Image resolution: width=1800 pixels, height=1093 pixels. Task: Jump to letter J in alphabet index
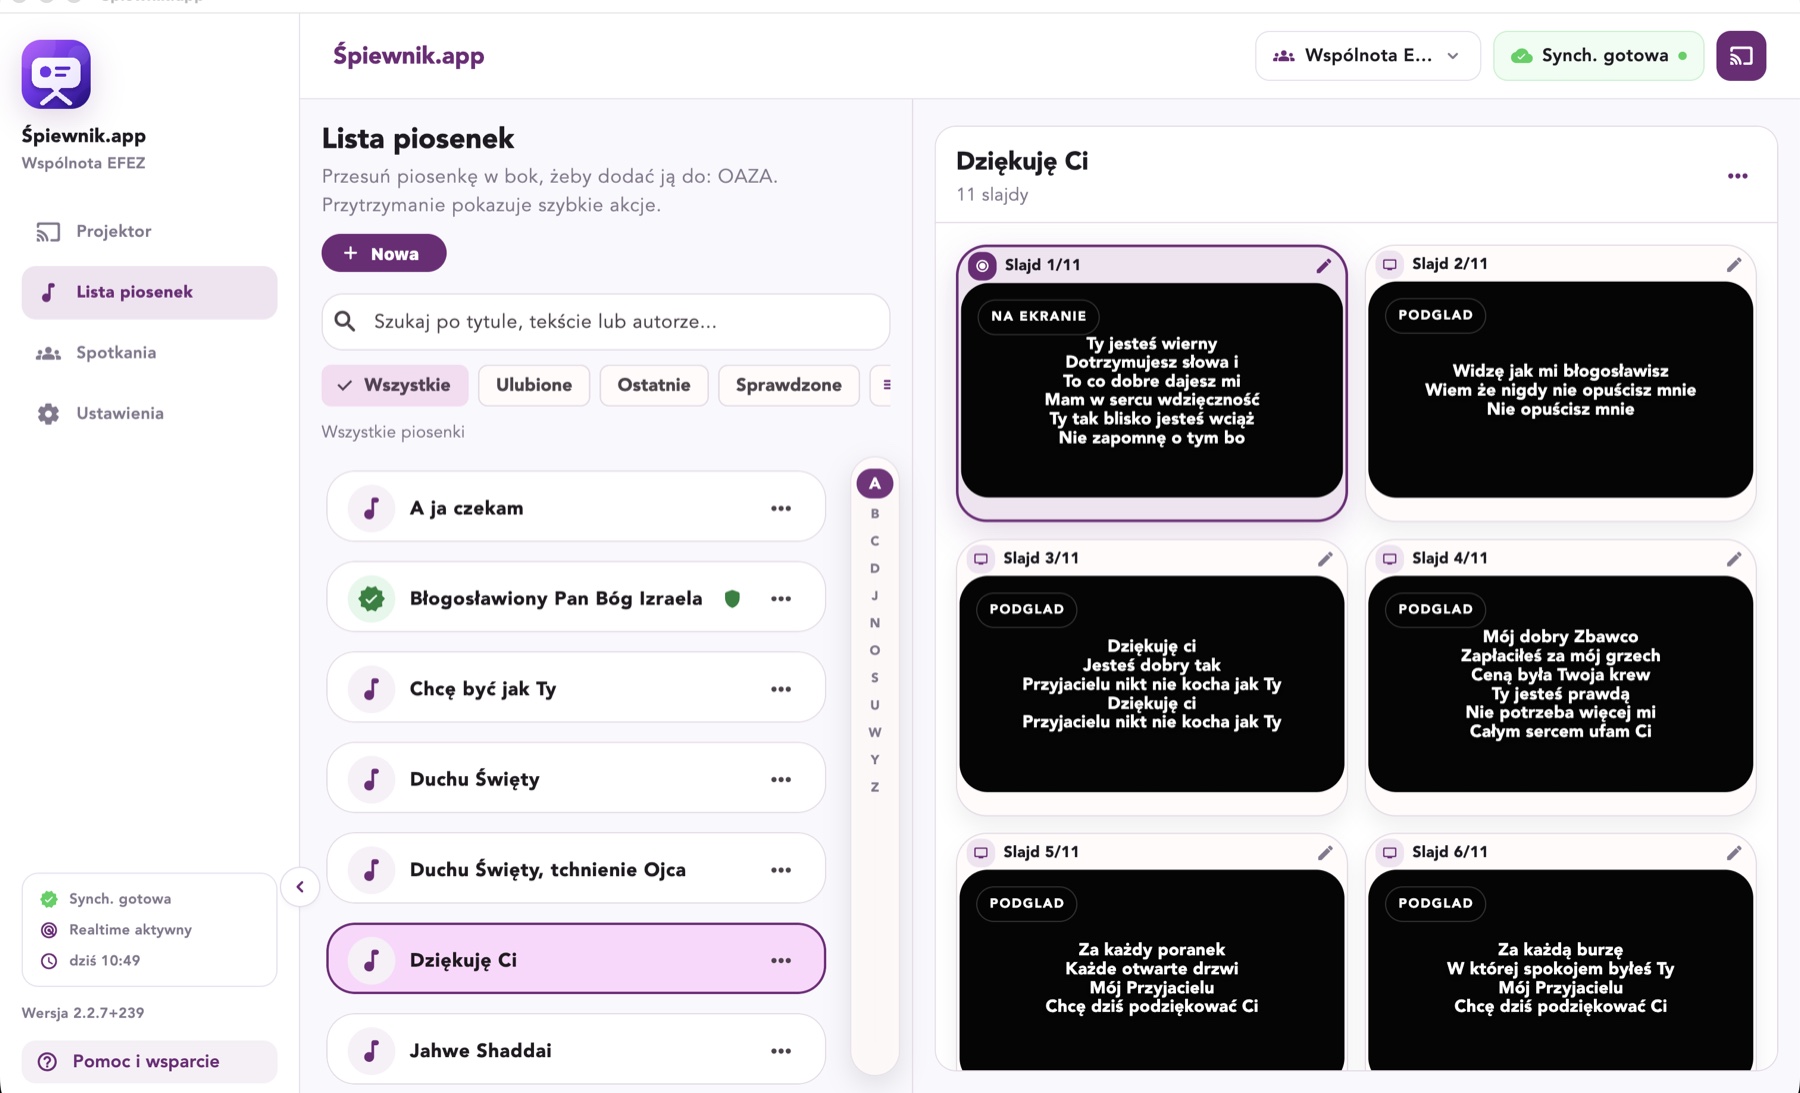pos(875,596)
